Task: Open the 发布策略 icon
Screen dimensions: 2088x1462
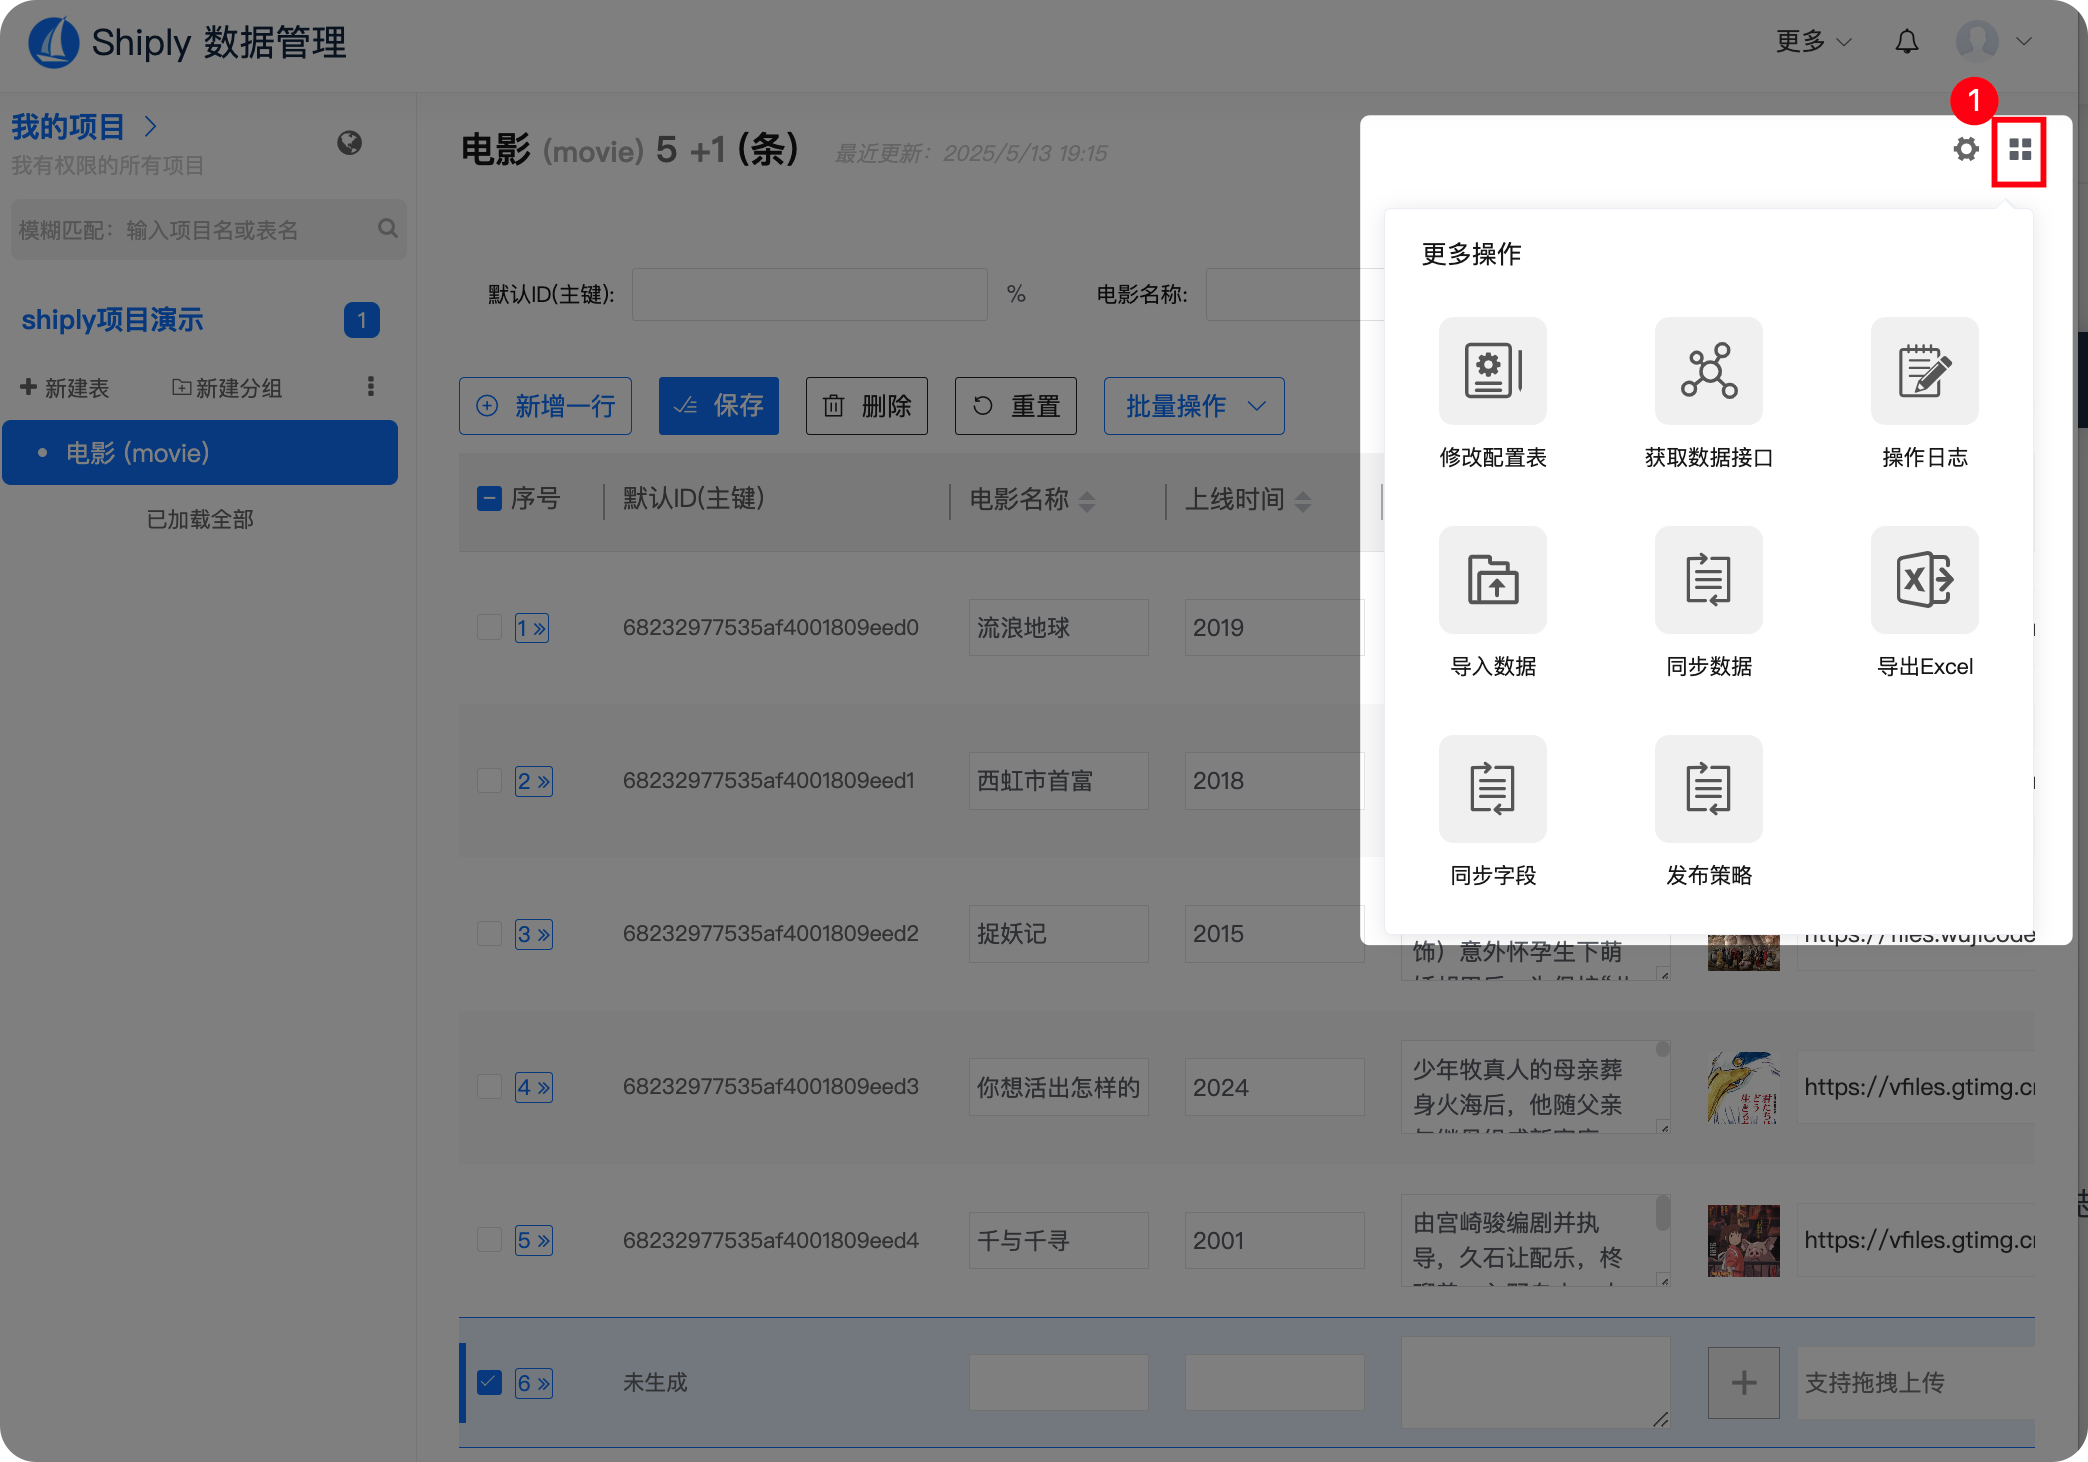Action: [1708, 789]
